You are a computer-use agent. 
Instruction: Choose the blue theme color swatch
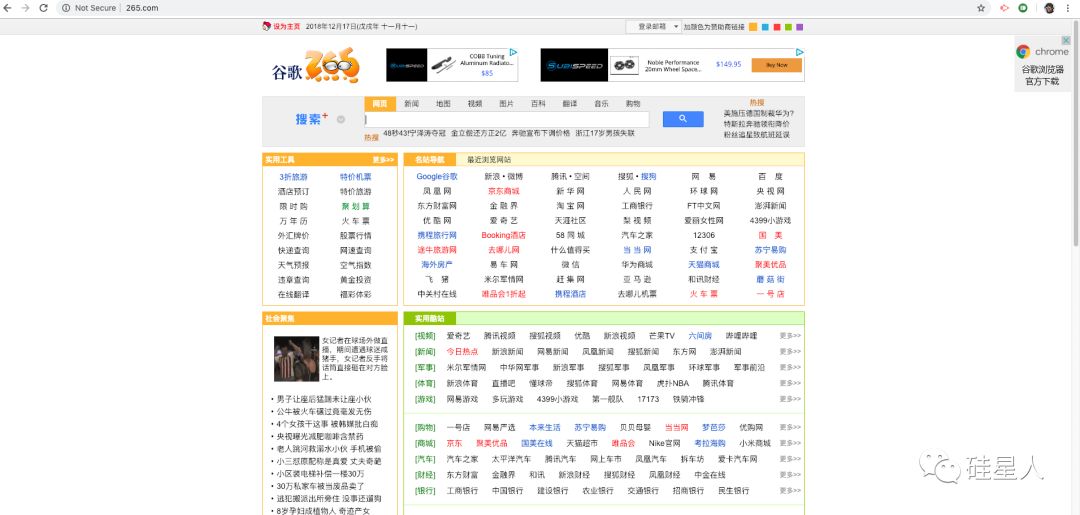(765, 27)
